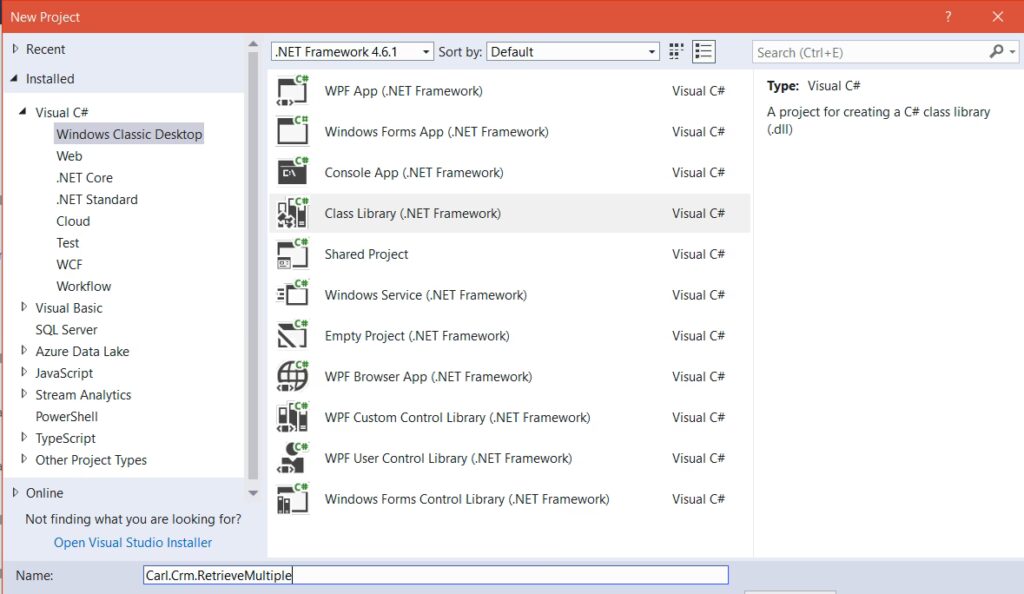Open Visual Studio Installer link
Screen dimensions: 1024x594
[x=133, y=543]
